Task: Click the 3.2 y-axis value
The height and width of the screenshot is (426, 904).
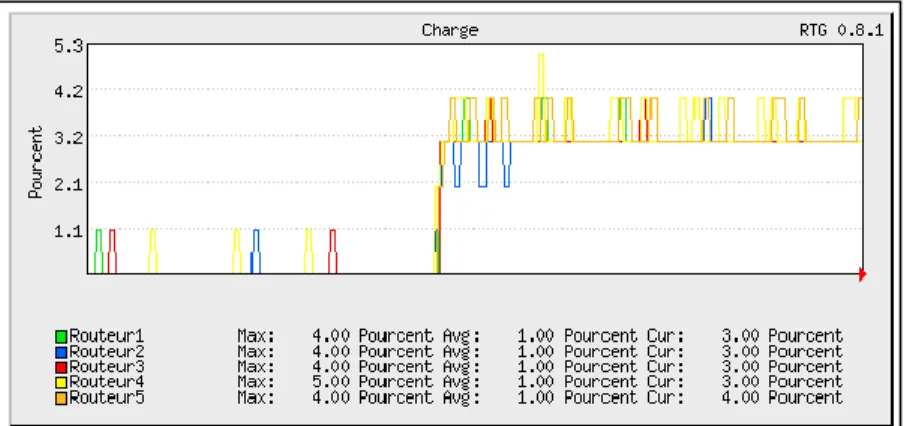Action: click(69, 138)
